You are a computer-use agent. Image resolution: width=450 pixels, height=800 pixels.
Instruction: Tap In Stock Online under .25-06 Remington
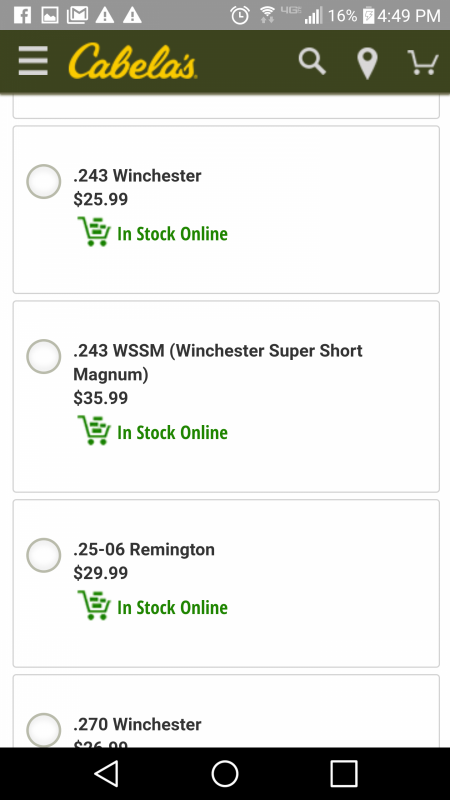[172, 608]
